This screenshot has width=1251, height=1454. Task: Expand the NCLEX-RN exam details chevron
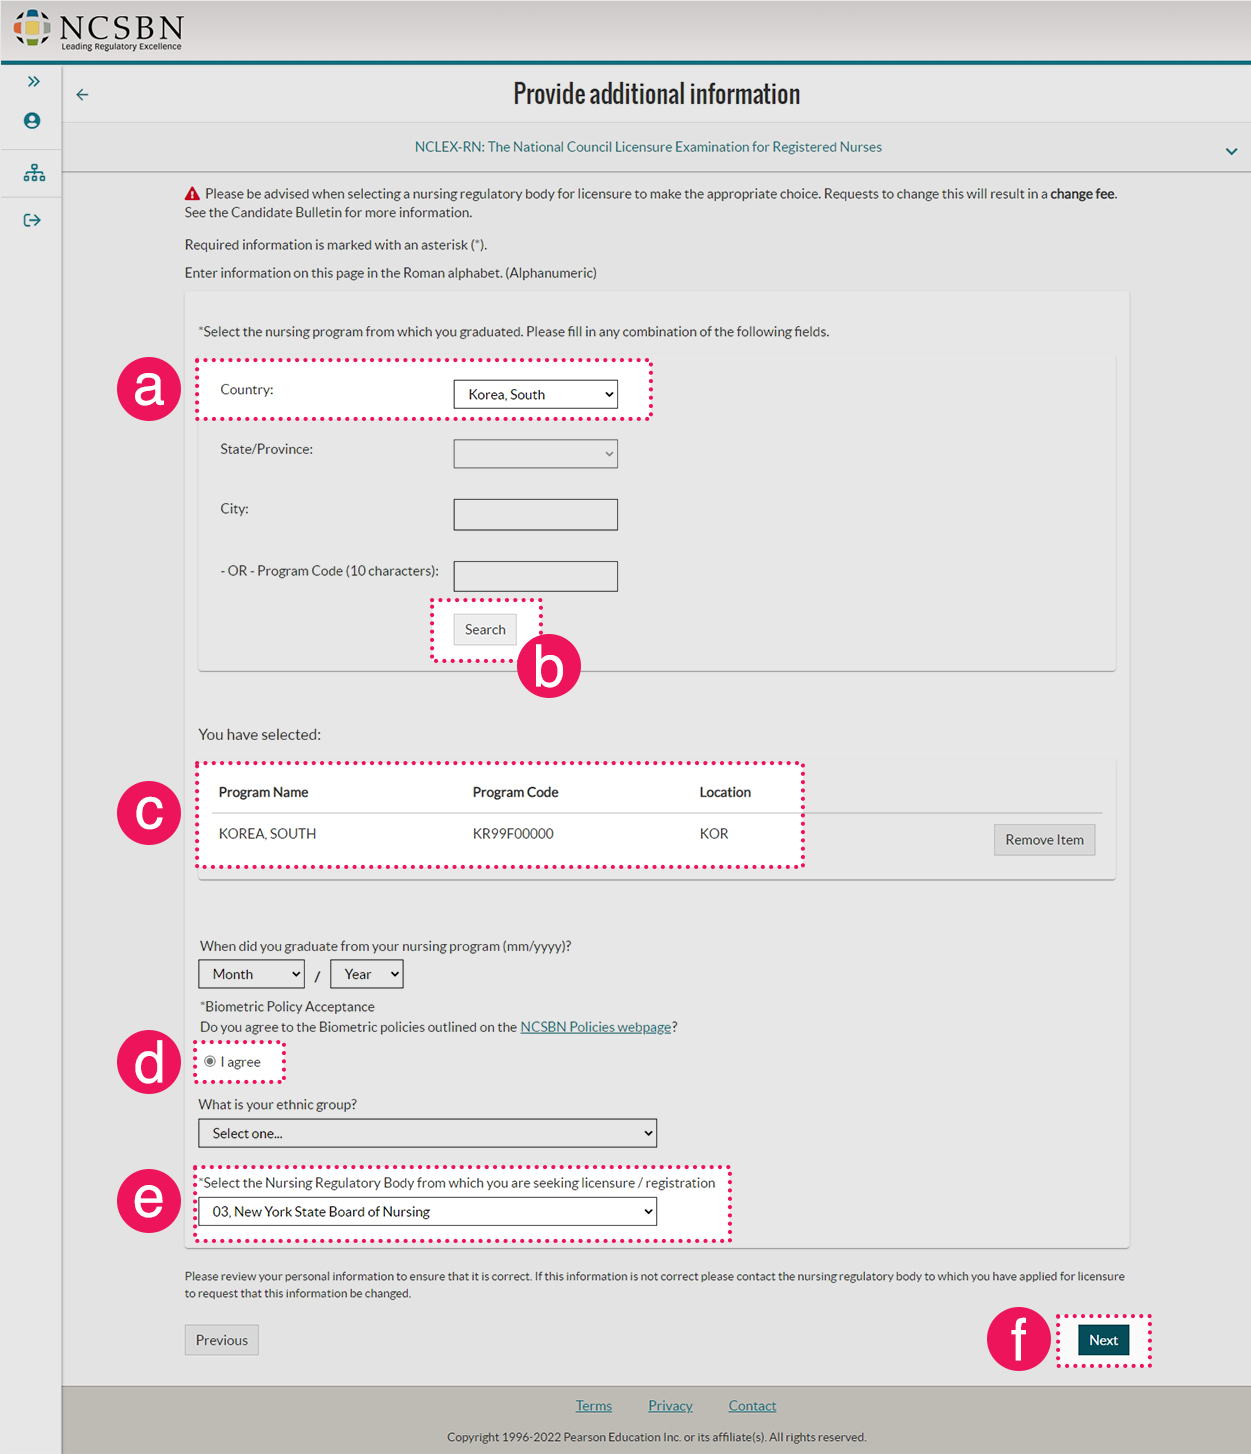(x=1231, y=151)
